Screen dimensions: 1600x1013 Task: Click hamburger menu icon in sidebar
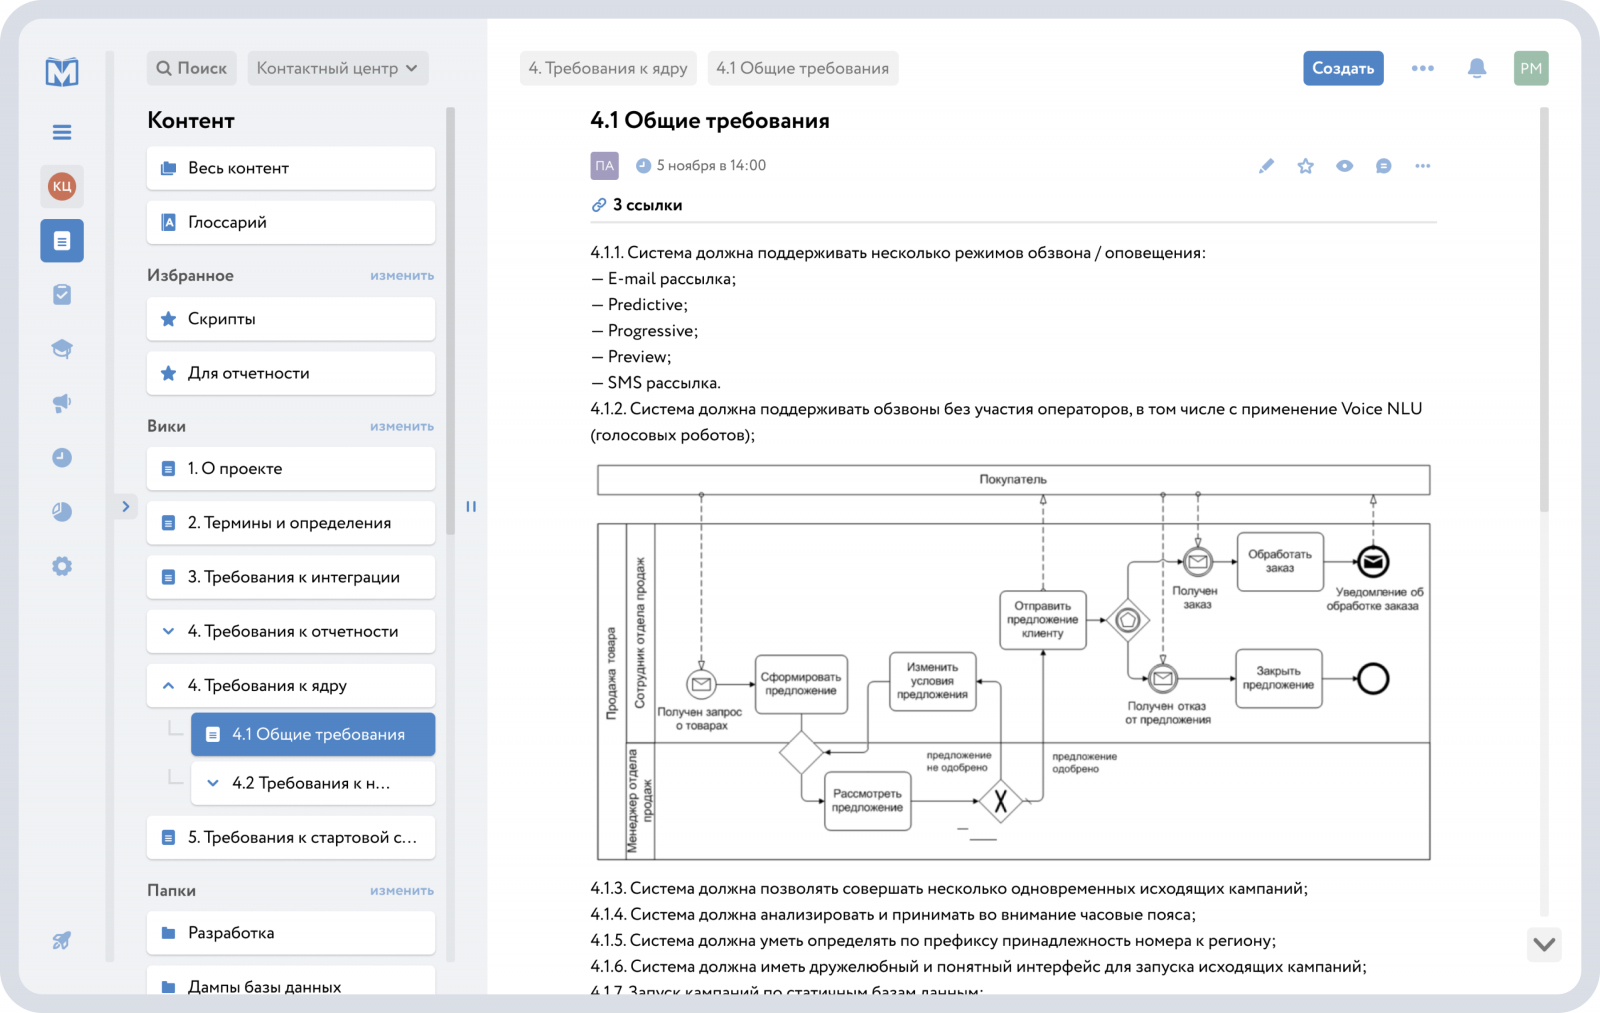62,132
